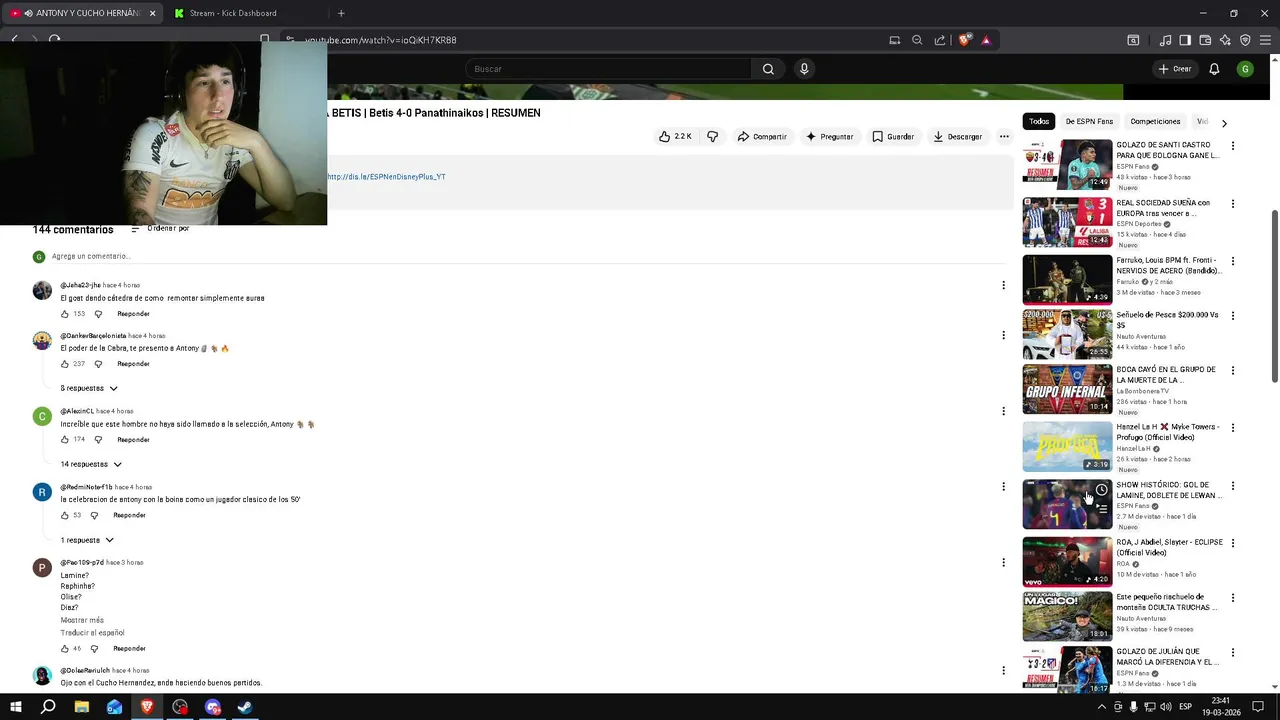The height and width of the screenshot is (720, 1280).
Task: Open Windows Start menu
Action: 16,707
